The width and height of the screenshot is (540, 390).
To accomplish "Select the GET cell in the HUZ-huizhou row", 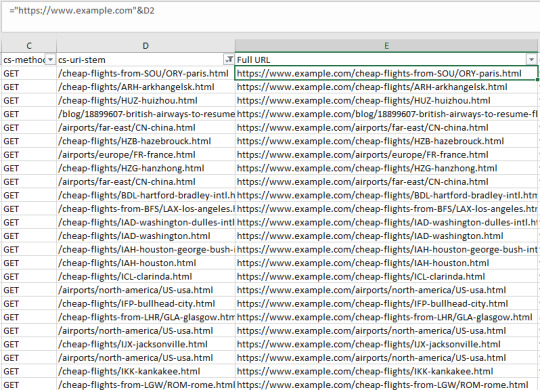I will pos(29,101).
